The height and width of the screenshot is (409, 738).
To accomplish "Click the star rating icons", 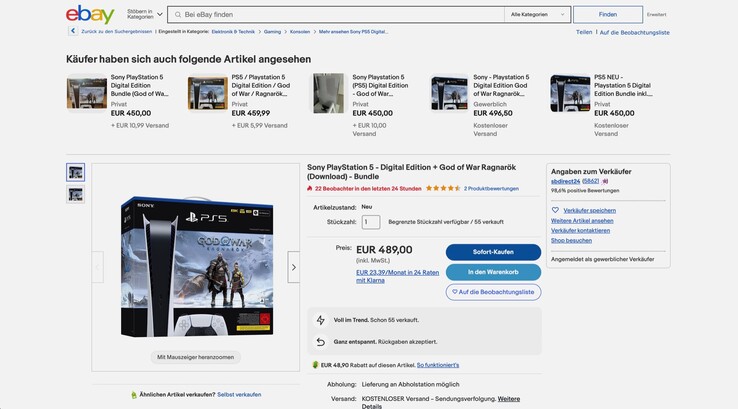I will [x=443, y=188].
